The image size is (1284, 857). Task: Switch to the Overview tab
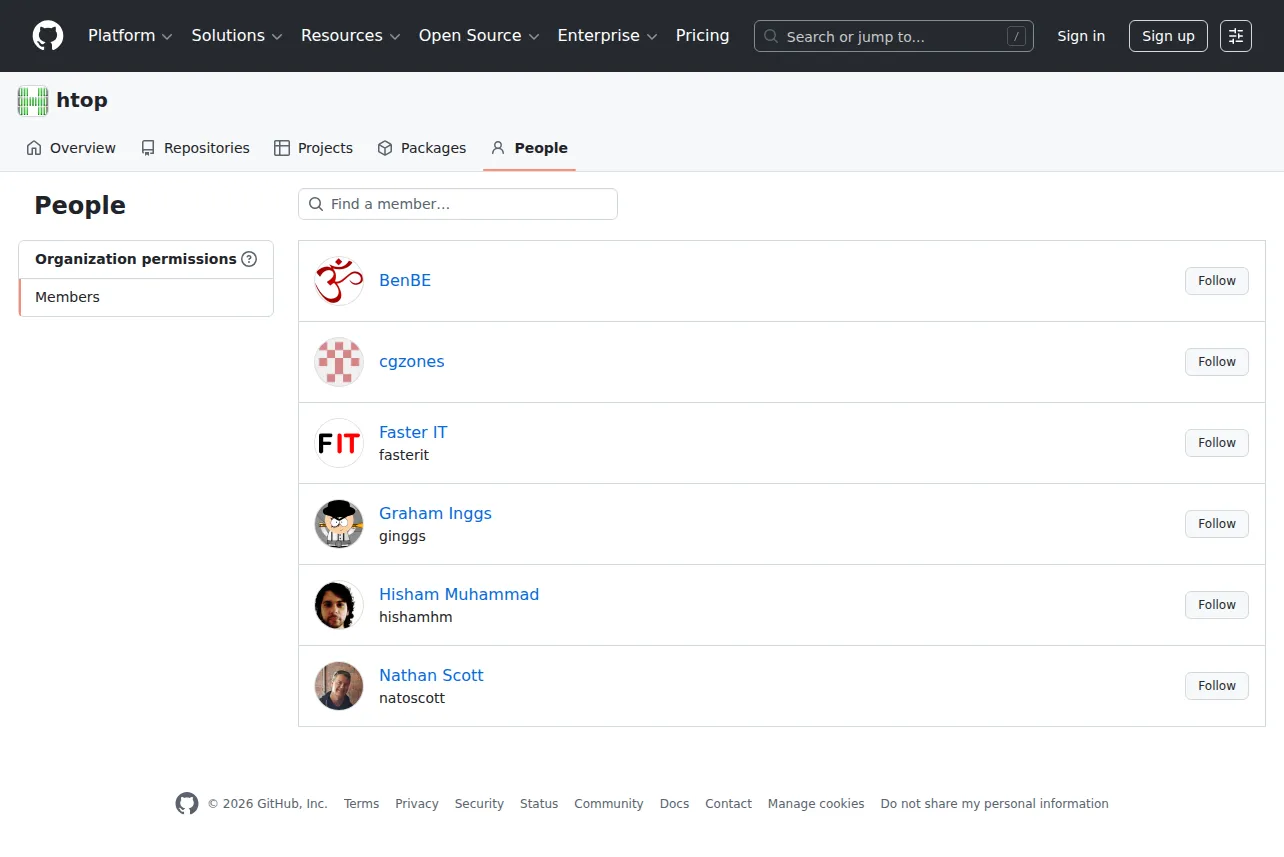click(71, 148)
